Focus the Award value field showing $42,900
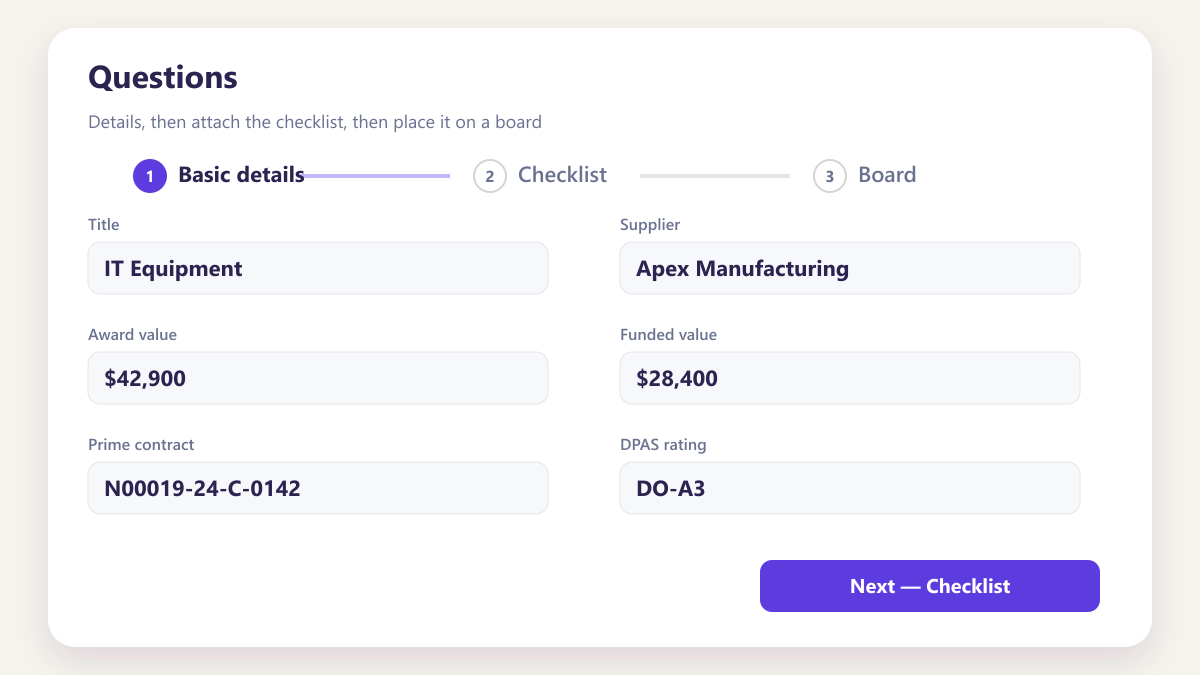The image size is (1200, 675). click(x=318, y=378)
